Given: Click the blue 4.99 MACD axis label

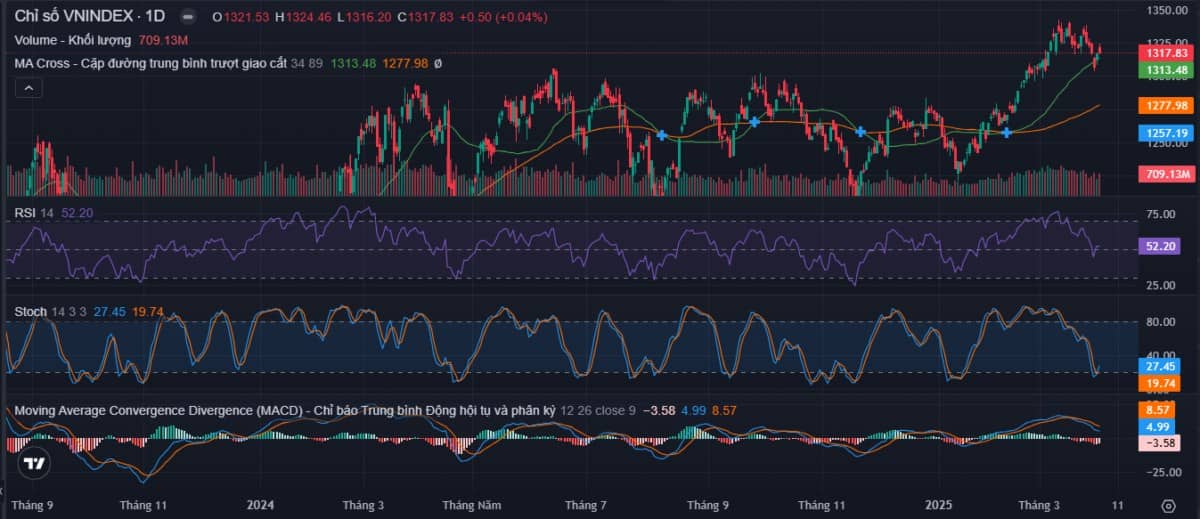Looking at the screenshot, I should 1157,426.
